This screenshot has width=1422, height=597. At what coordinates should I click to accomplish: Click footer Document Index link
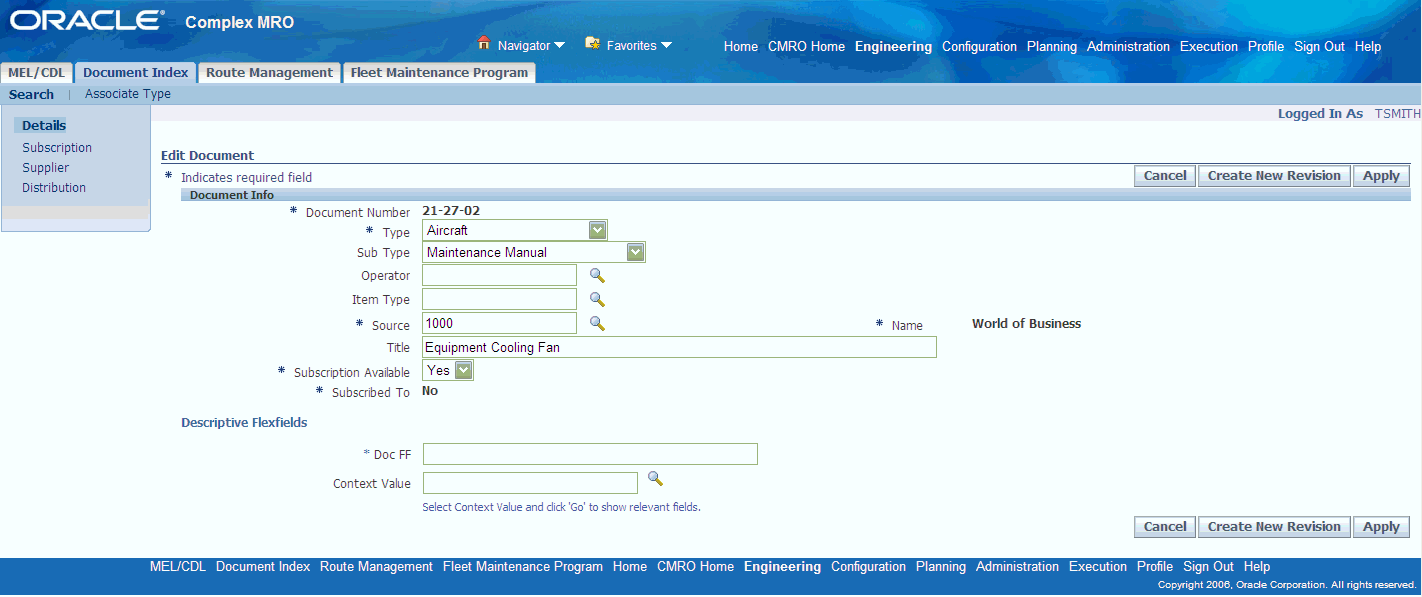click(263, 567)
